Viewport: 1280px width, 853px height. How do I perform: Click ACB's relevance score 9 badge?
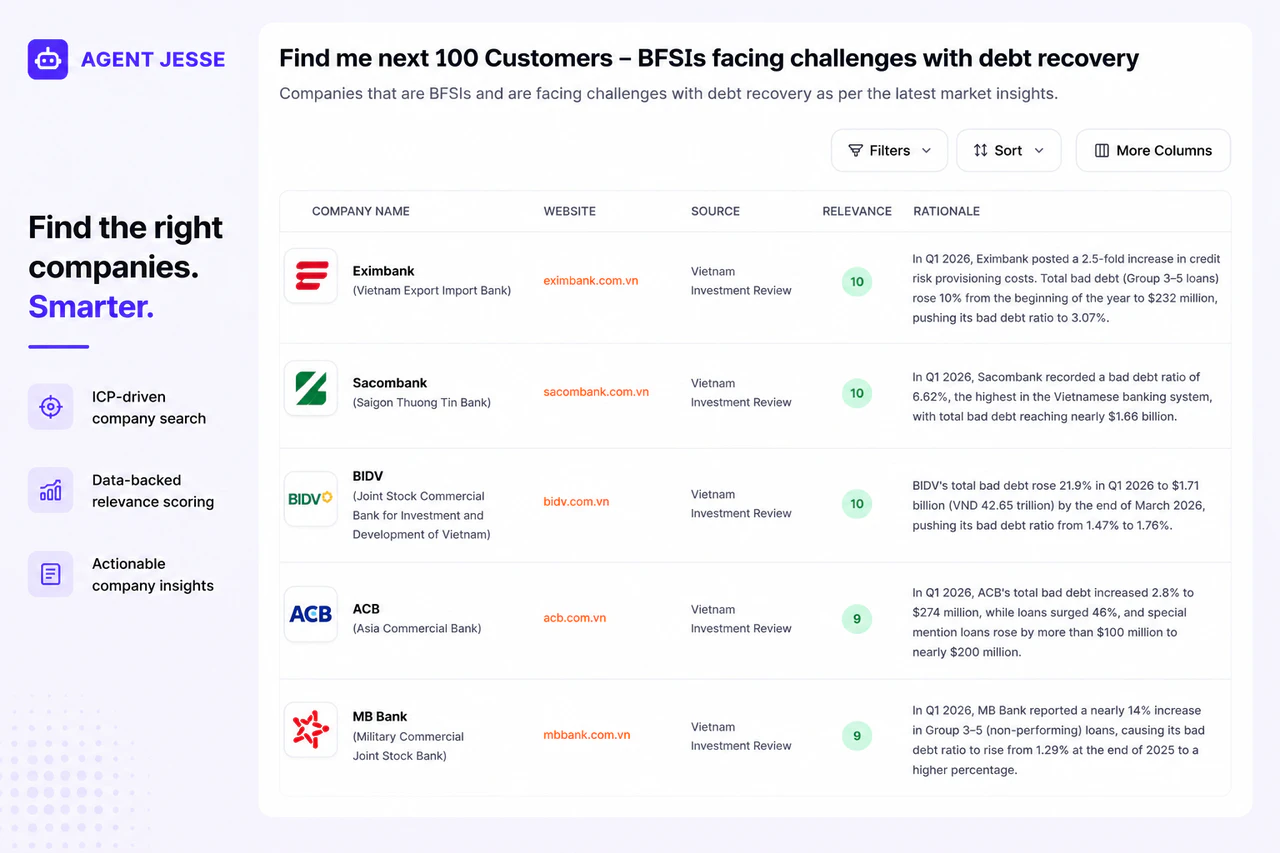click(857, 619)
